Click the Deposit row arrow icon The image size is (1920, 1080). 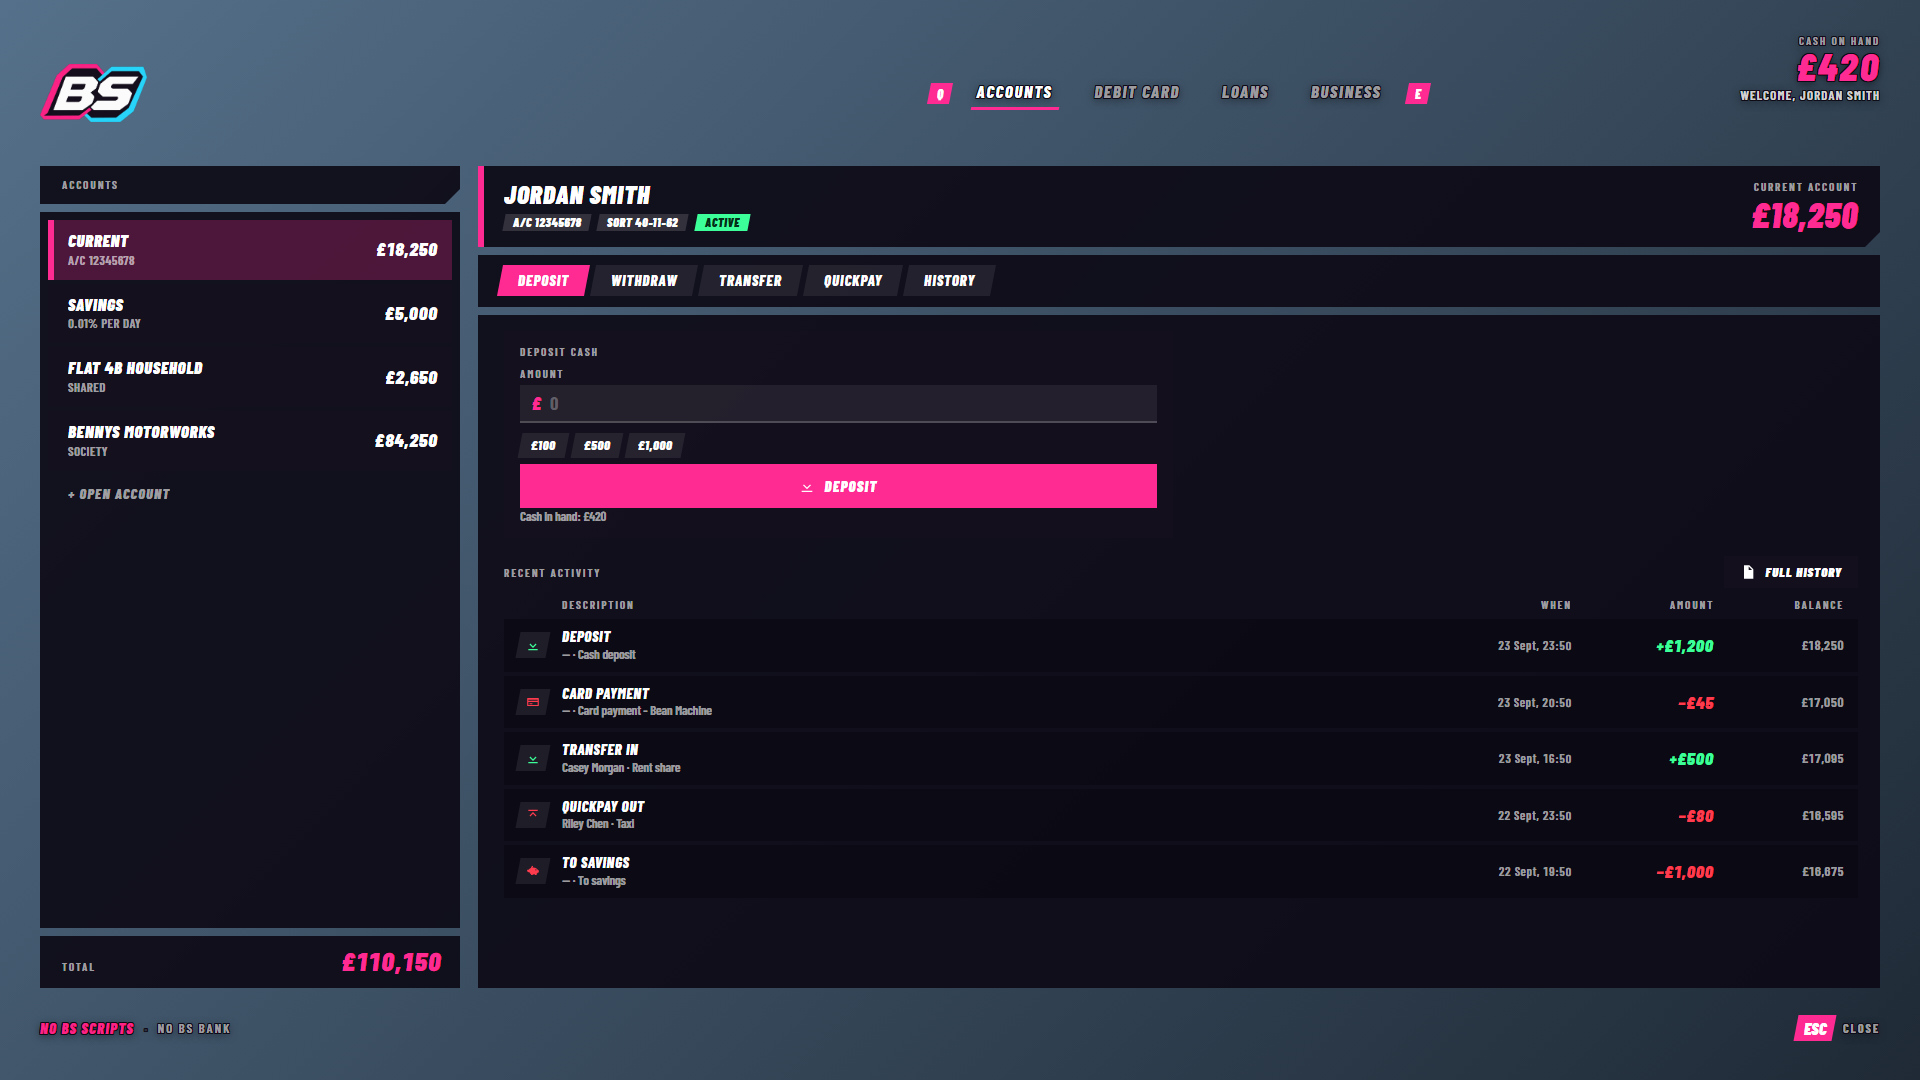pyautogui.click(x=533, y=646)
